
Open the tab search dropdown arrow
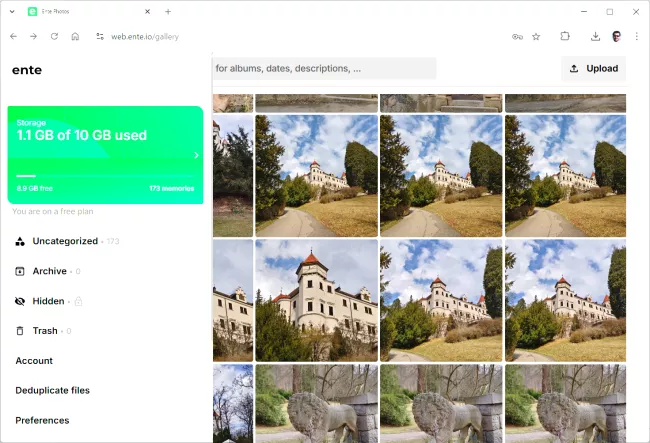11,11
